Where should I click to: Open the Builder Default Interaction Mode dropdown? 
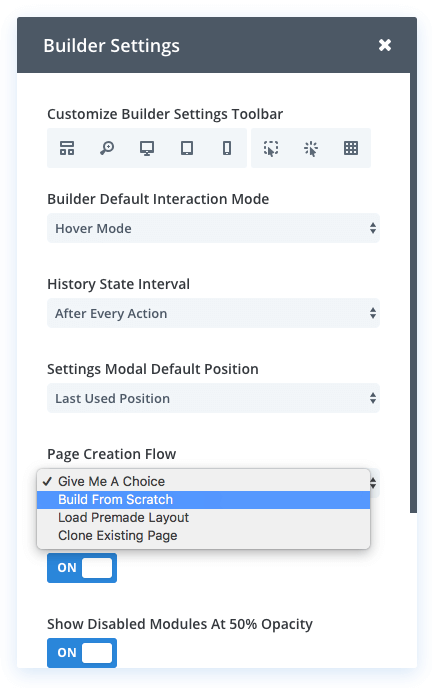click(213, 228)
